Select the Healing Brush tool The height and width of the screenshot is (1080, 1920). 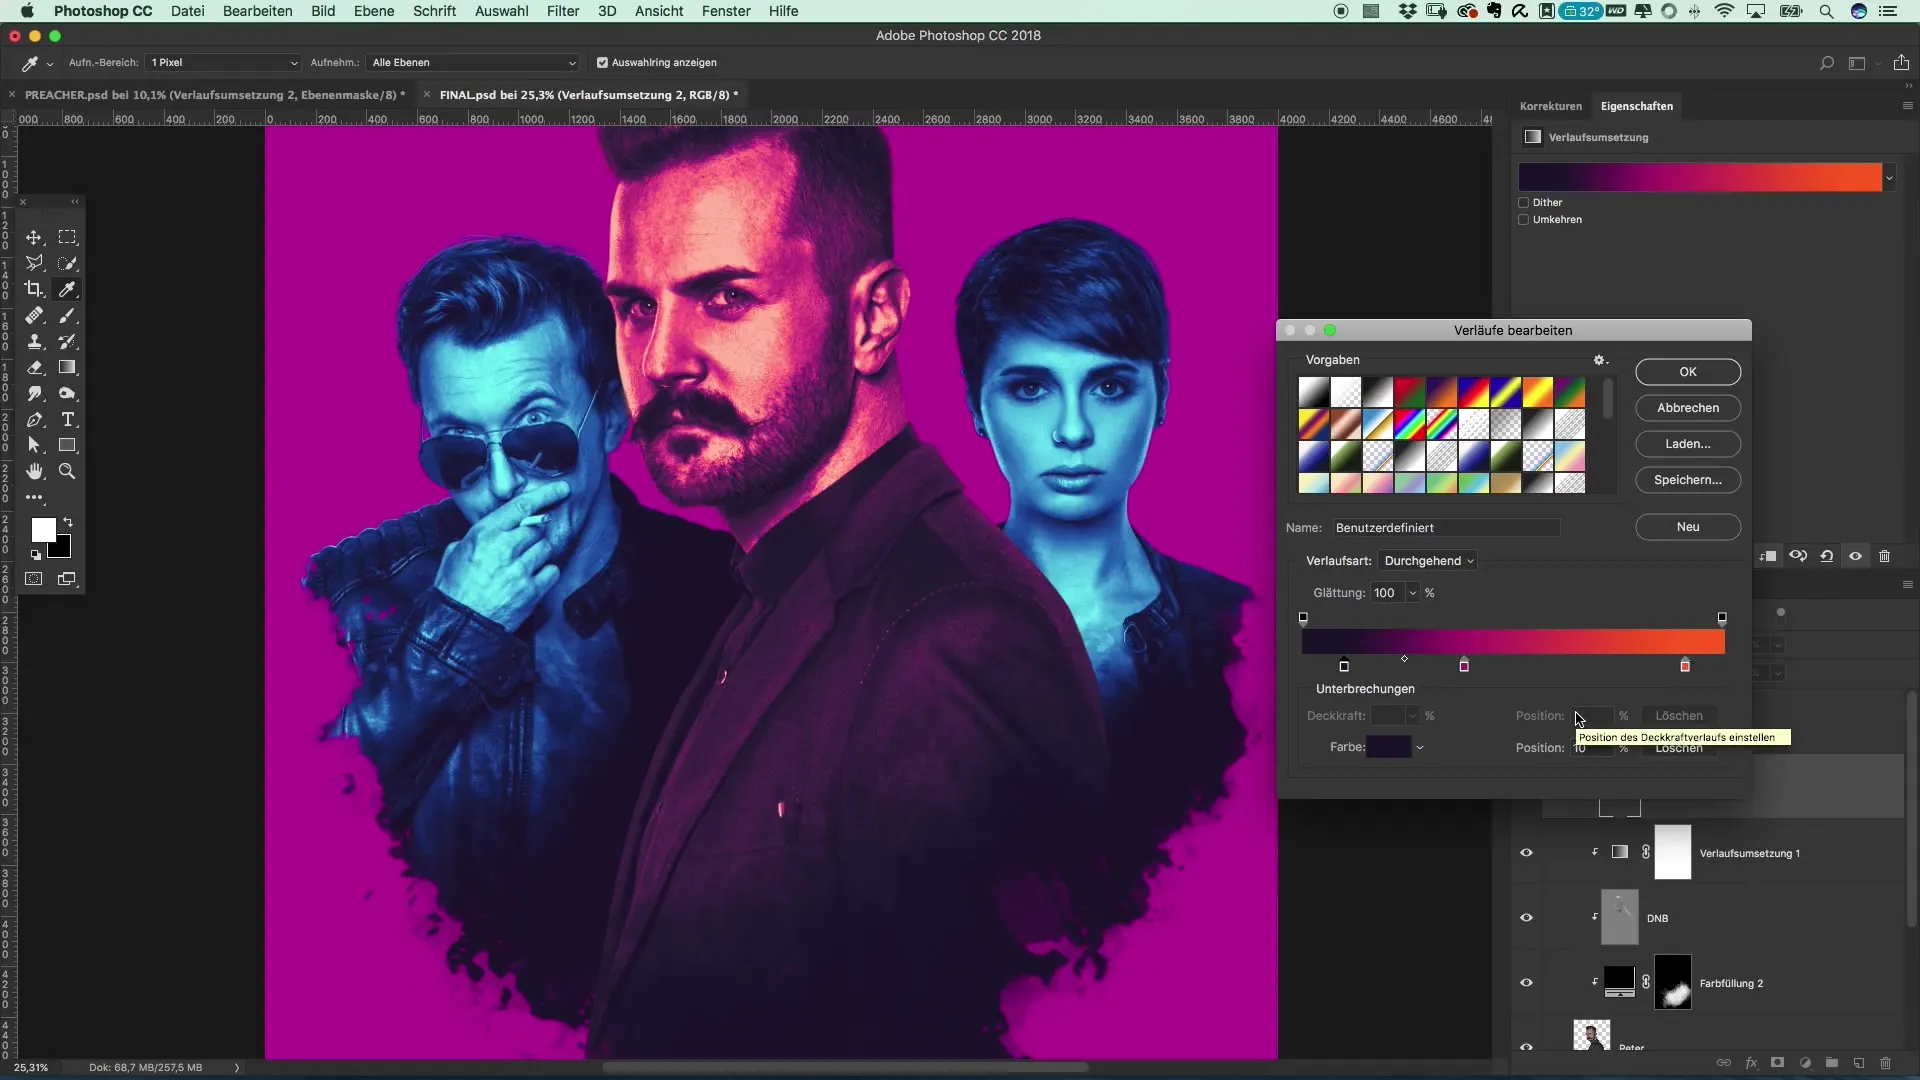pyautogui.click(x=34, y=315)
